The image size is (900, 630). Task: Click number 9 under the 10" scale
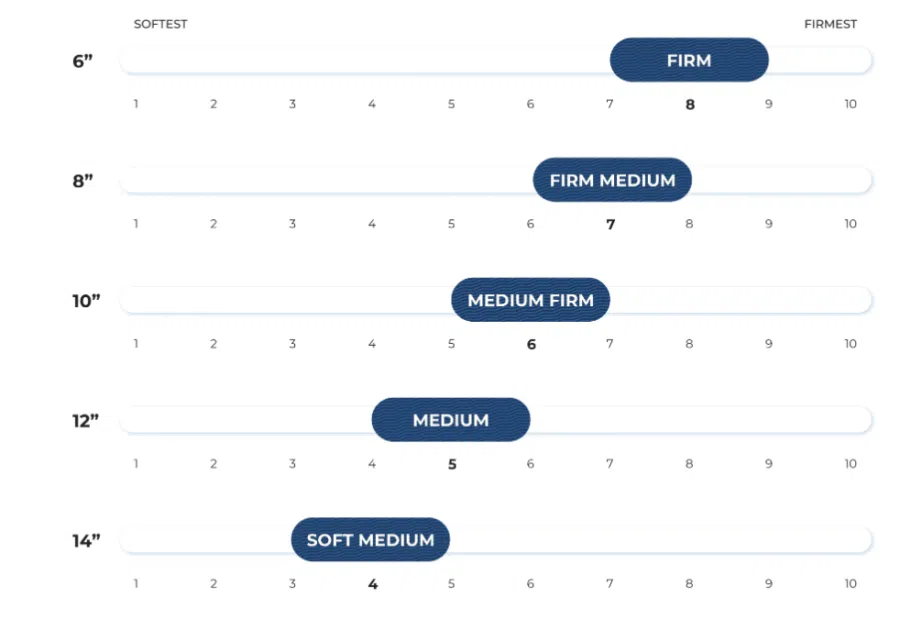769,344
